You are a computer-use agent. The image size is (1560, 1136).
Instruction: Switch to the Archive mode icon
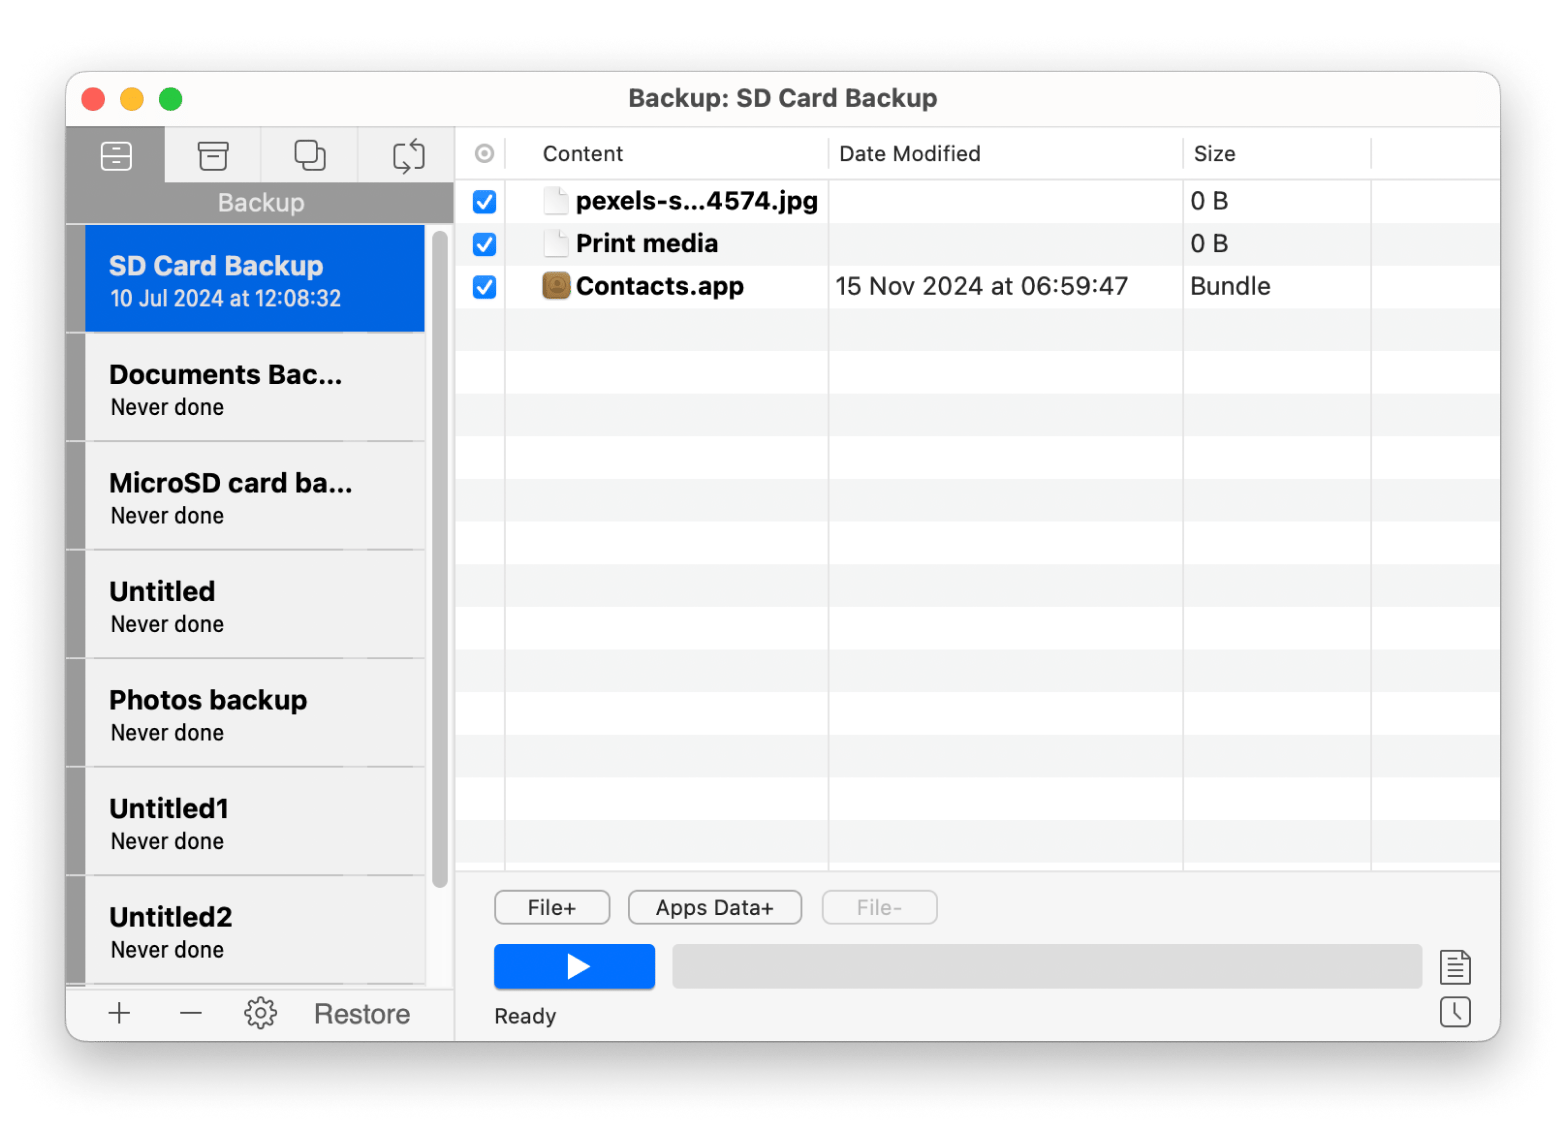coord(213,155)
